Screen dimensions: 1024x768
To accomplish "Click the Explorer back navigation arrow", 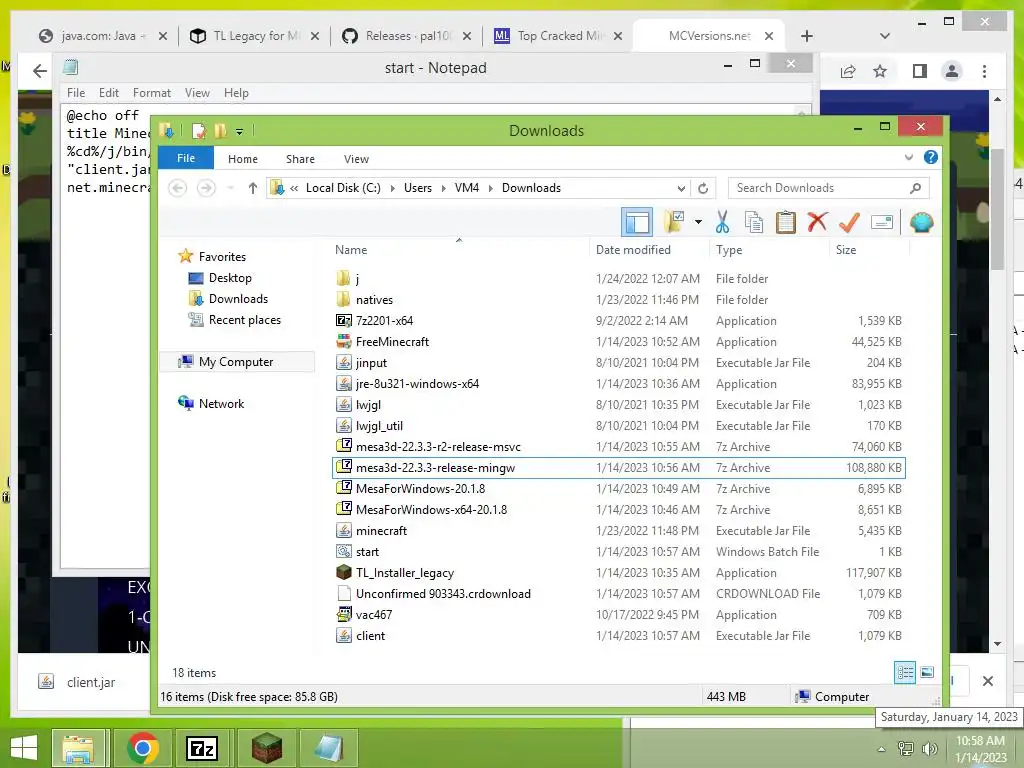I will coord(178,188).
